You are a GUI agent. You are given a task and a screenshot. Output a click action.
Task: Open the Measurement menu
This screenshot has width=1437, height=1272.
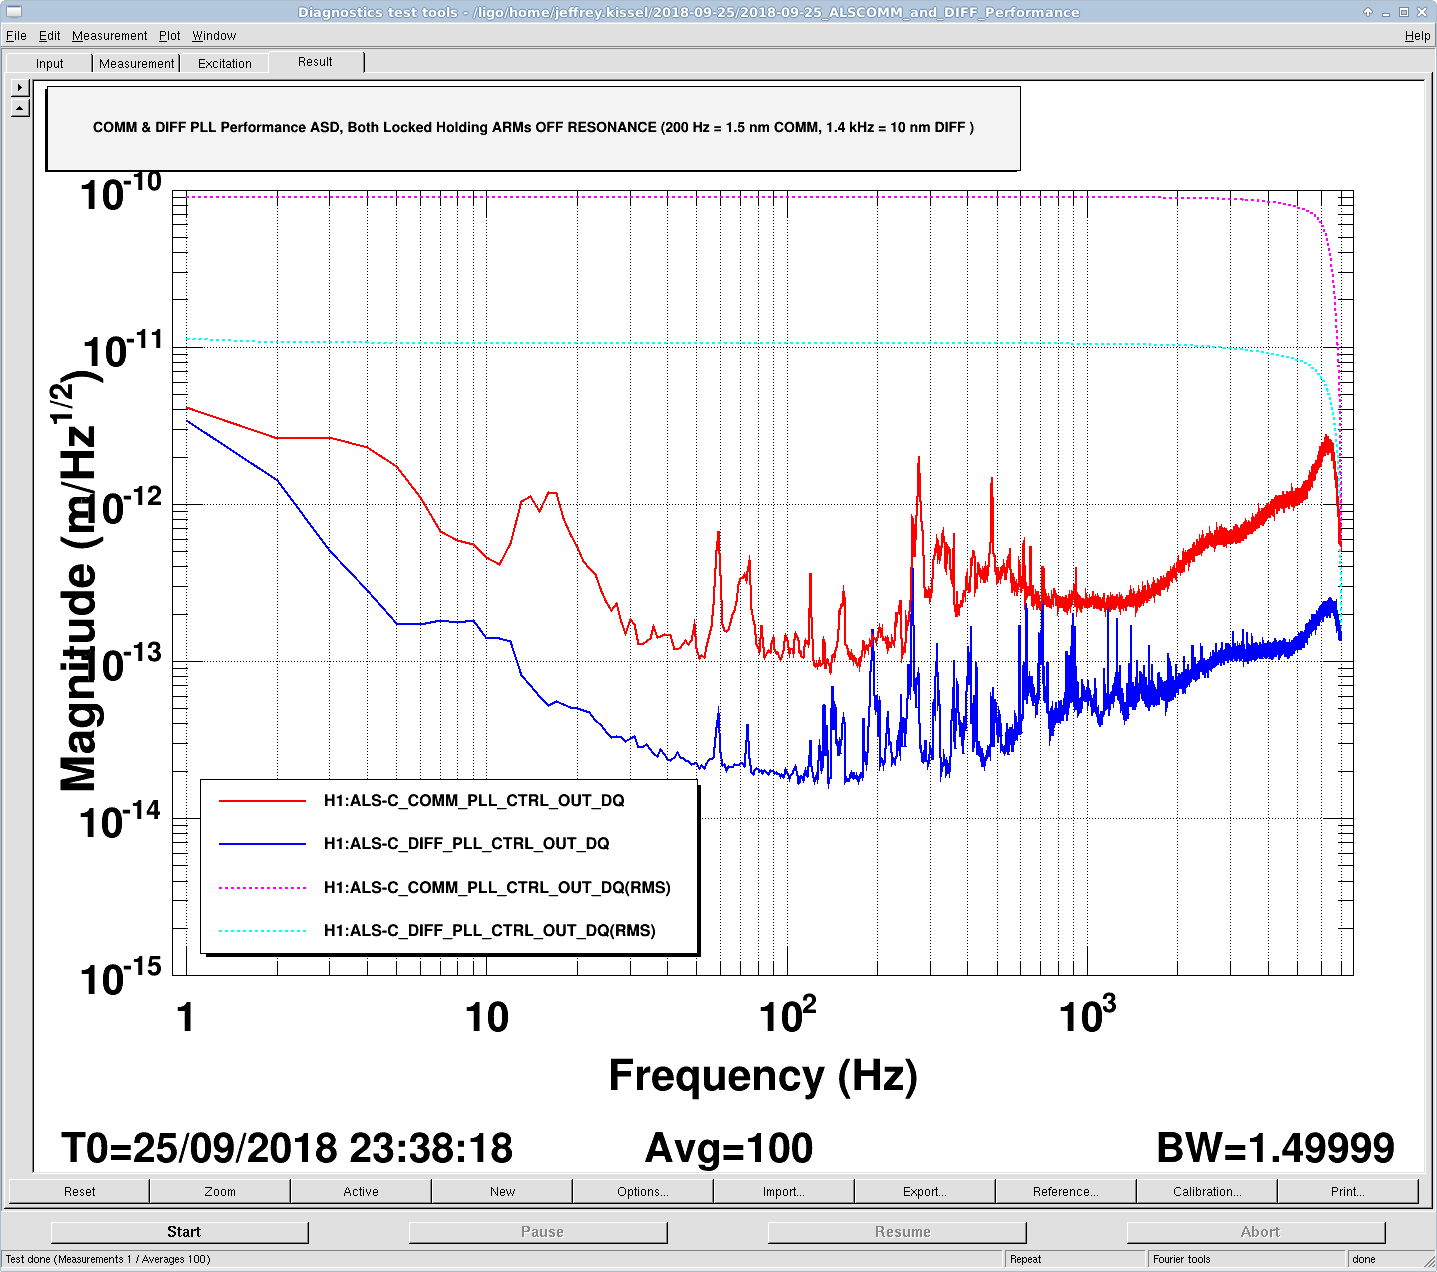[109, 35]
